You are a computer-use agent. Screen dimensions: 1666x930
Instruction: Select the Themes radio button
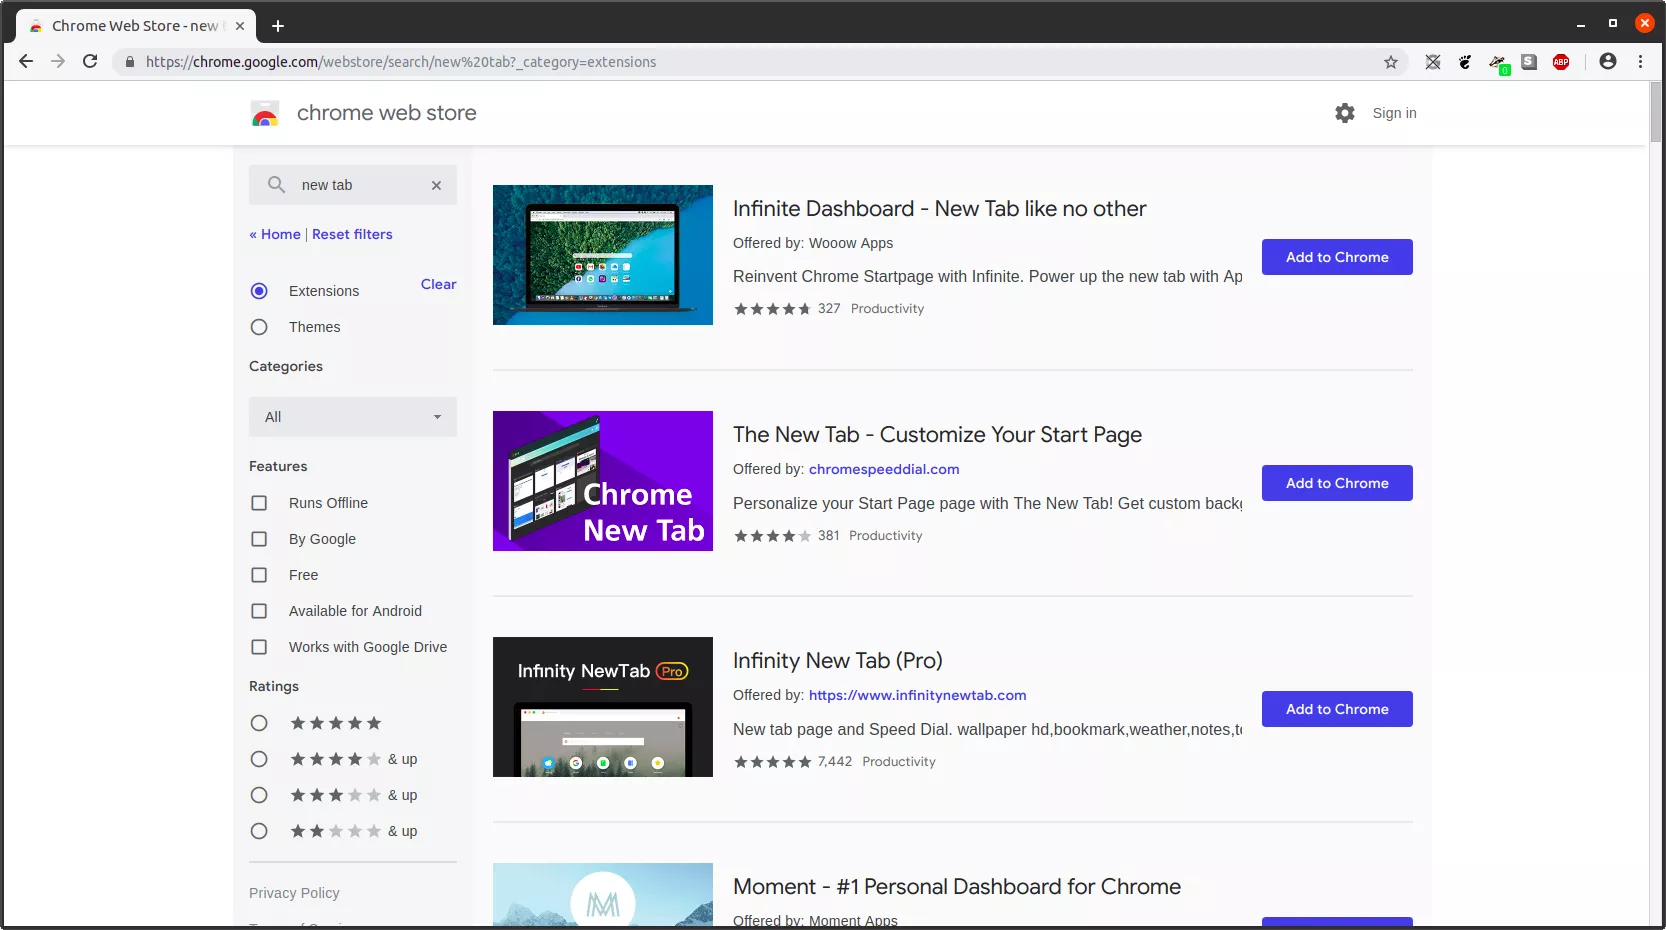point(259,327)
